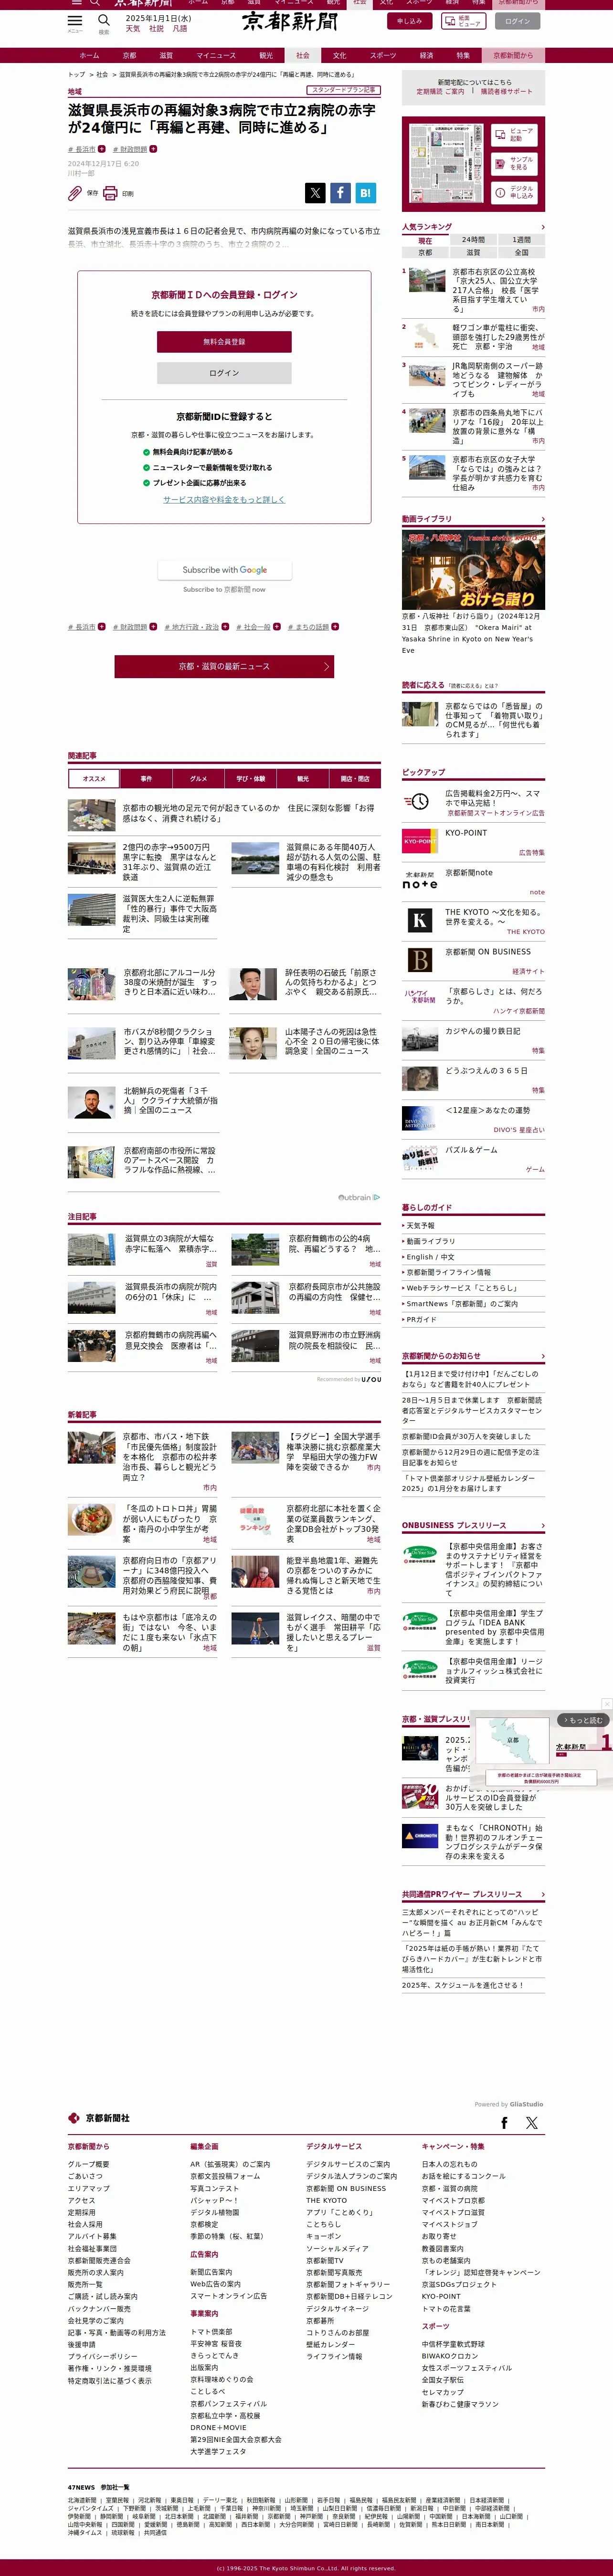Click the 京都新聞 note logo icon

[x=419, y=880]
